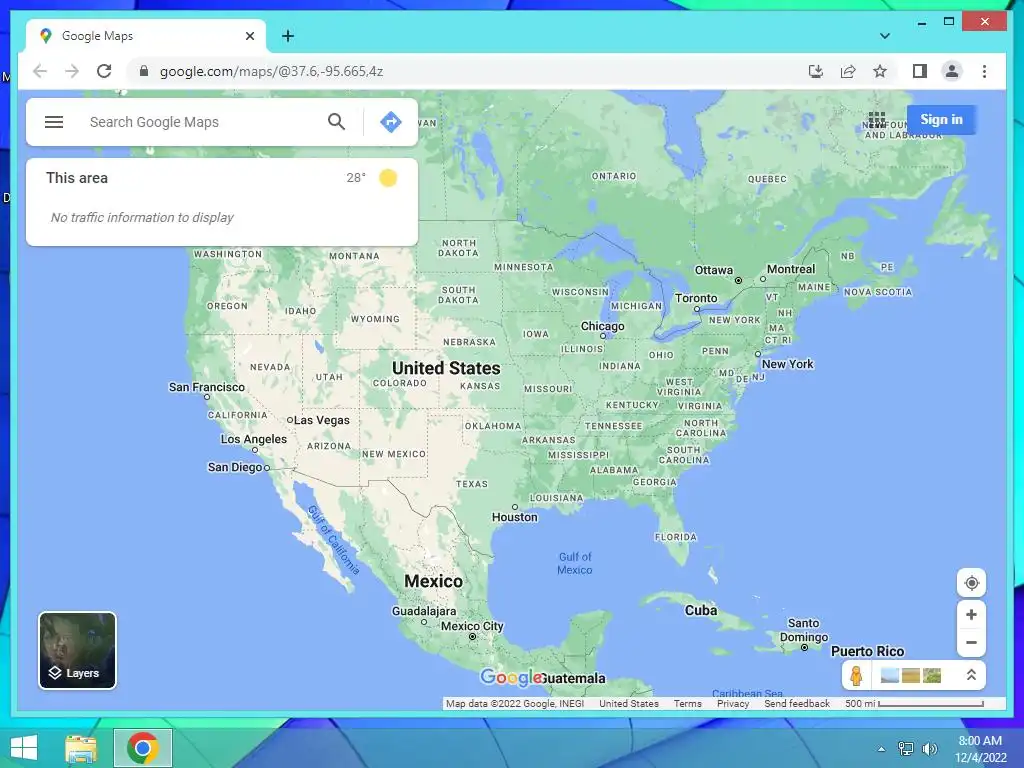
Task: Open Chrome three-dot menu
Action: pos(984,71)
